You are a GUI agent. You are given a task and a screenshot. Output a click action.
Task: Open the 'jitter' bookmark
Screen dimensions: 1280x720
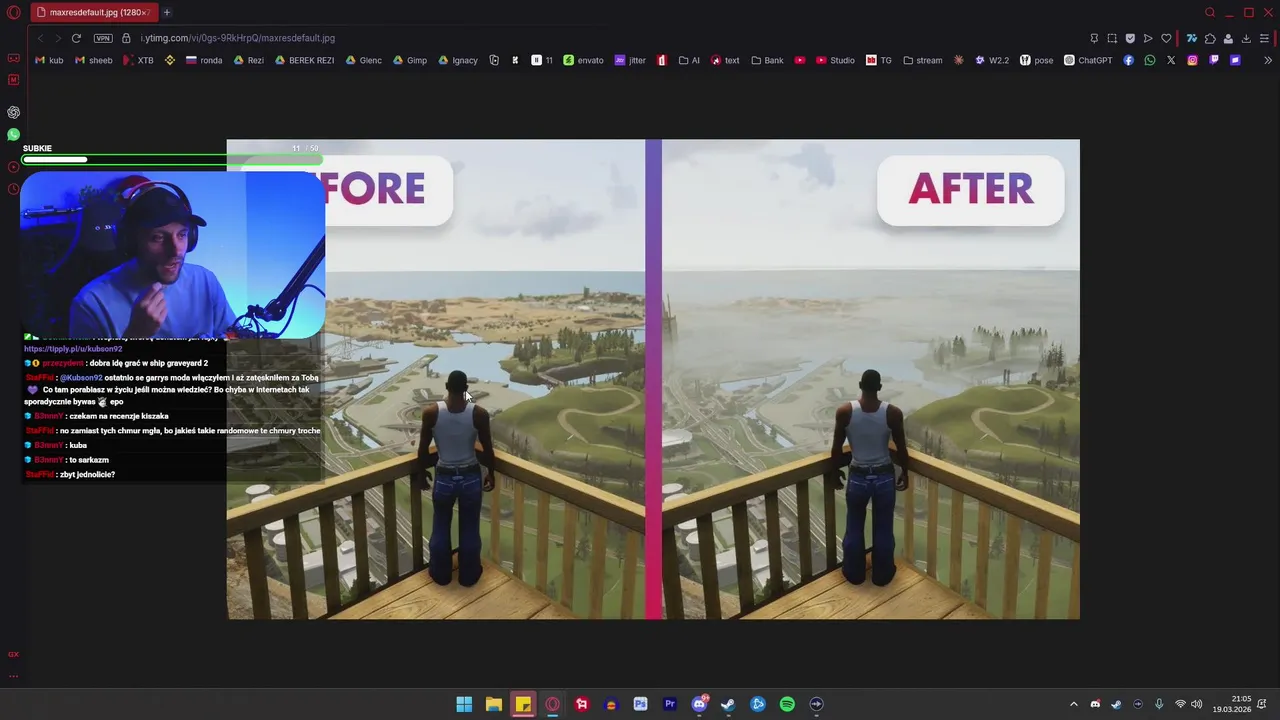point(630,60)
